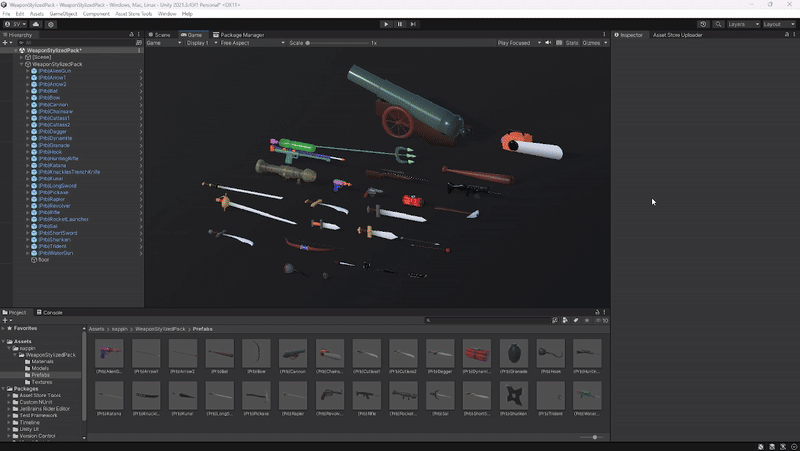Open the version control settings gear icon
Viewport: 800px width, 451px height.
pos(51,24)
